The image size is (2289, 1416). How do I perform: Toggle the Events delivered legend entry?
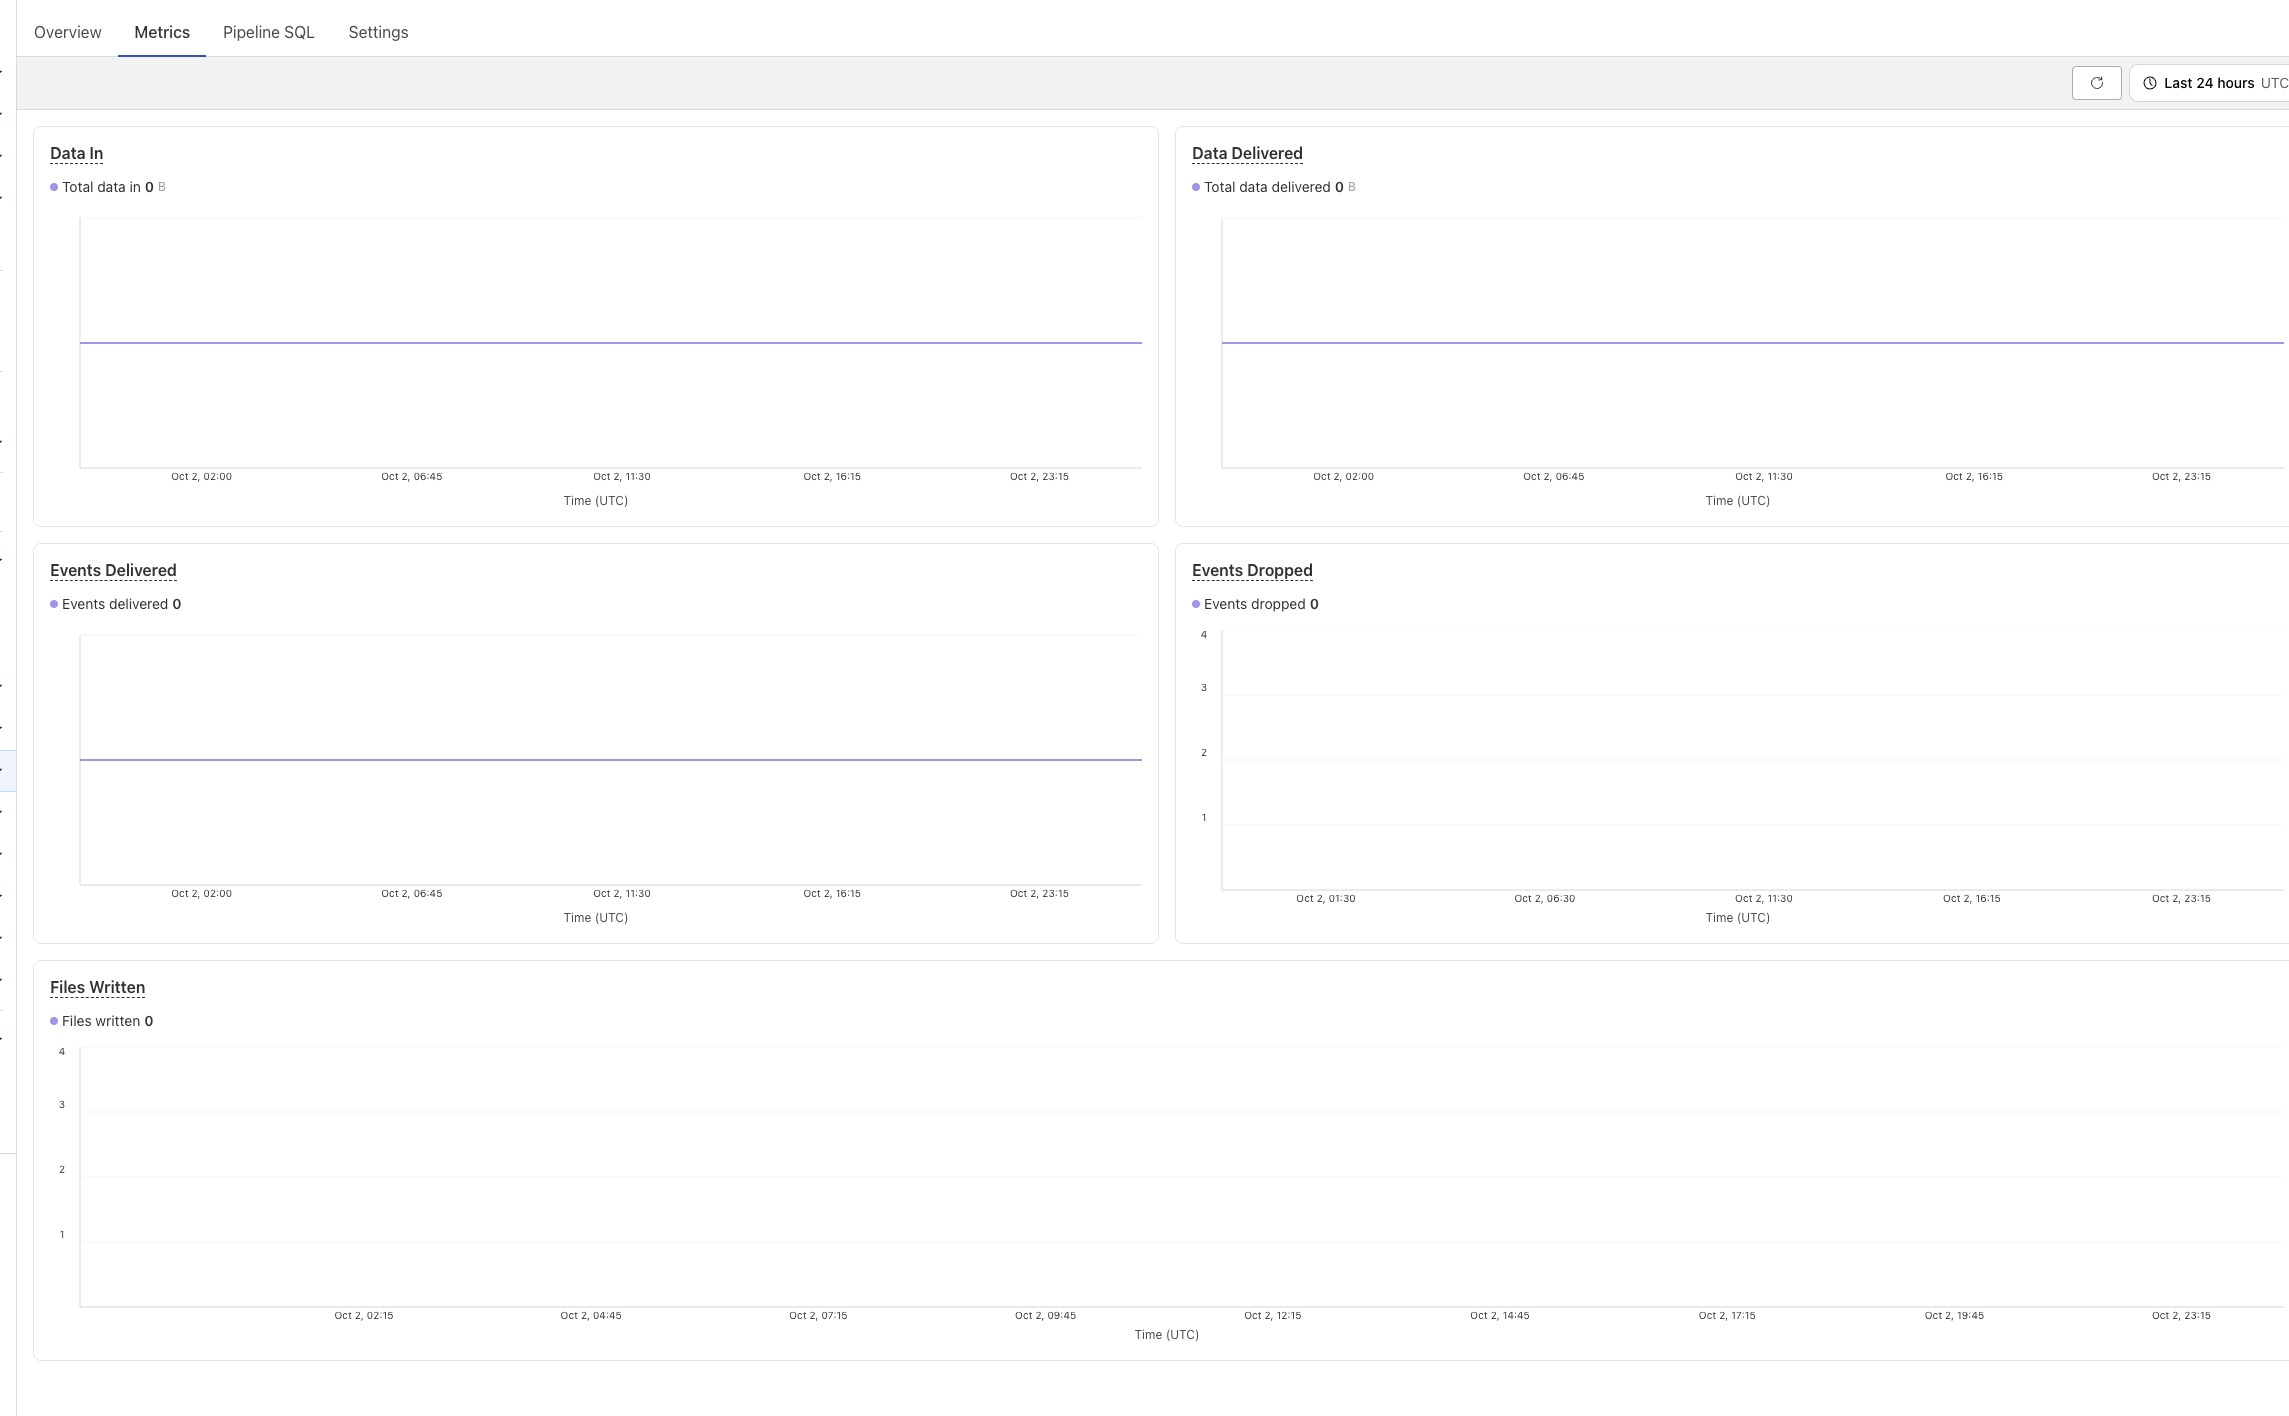114,604
